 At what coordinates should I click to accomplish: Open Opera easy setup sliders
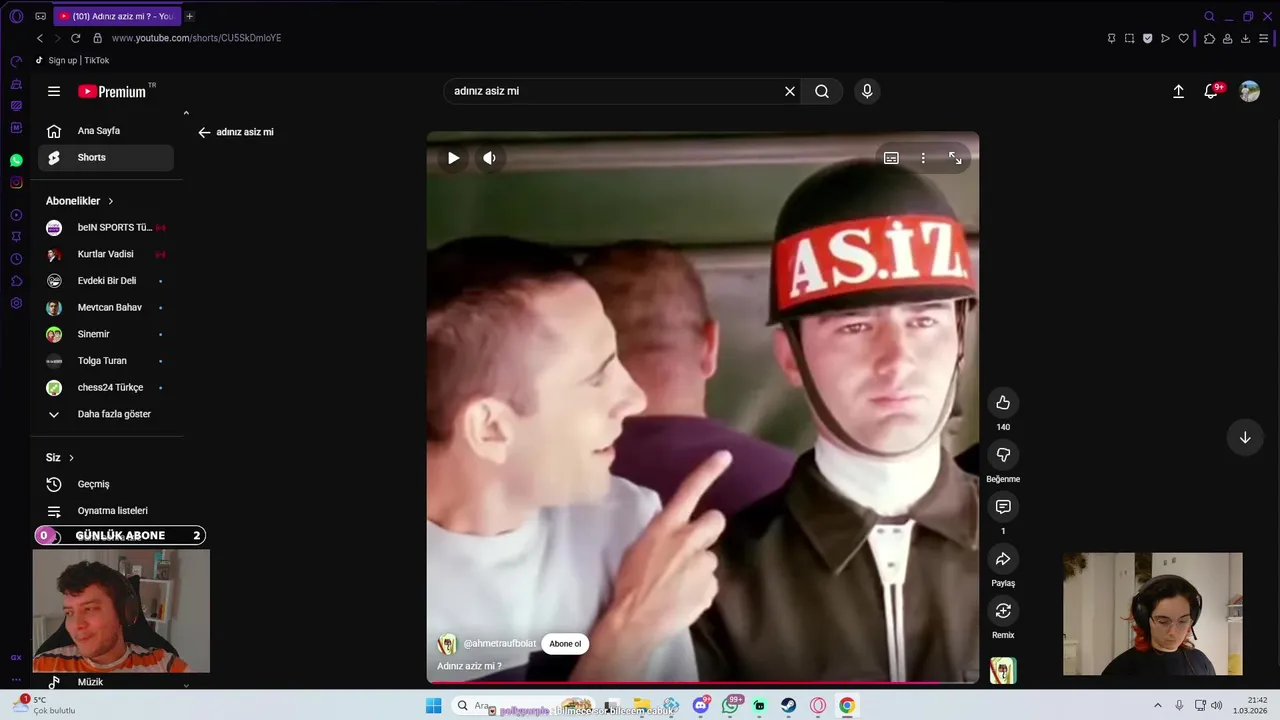tap(1264, 38)
